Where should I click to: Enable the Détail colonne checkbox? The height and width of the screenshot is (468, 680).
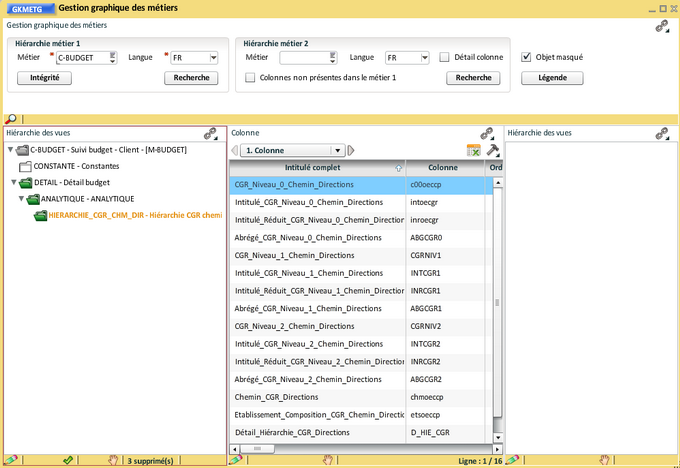point(444,58)
